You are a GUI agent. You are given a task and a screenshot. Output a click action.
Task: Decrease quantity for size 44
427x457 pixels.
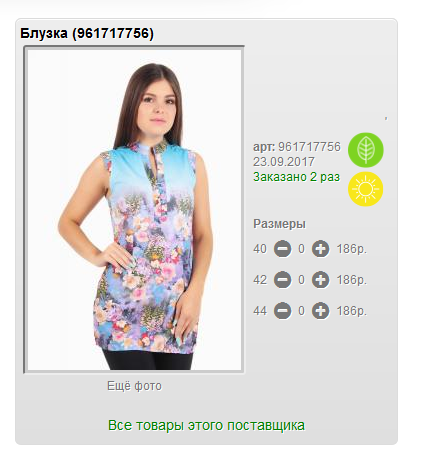click(x=282, y=311)
